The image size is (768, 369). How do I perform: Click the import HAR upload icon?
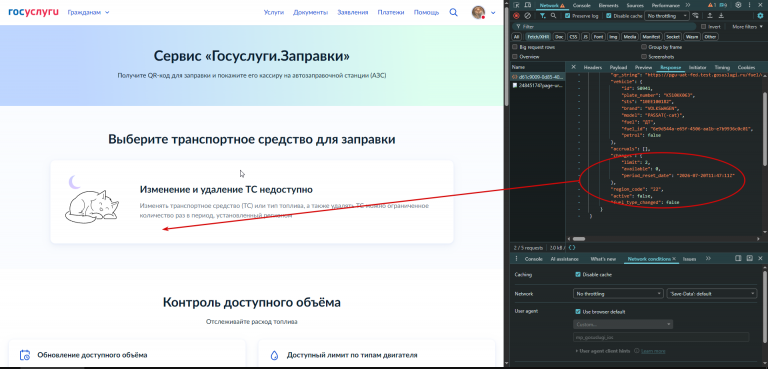(x=710, y=16)
